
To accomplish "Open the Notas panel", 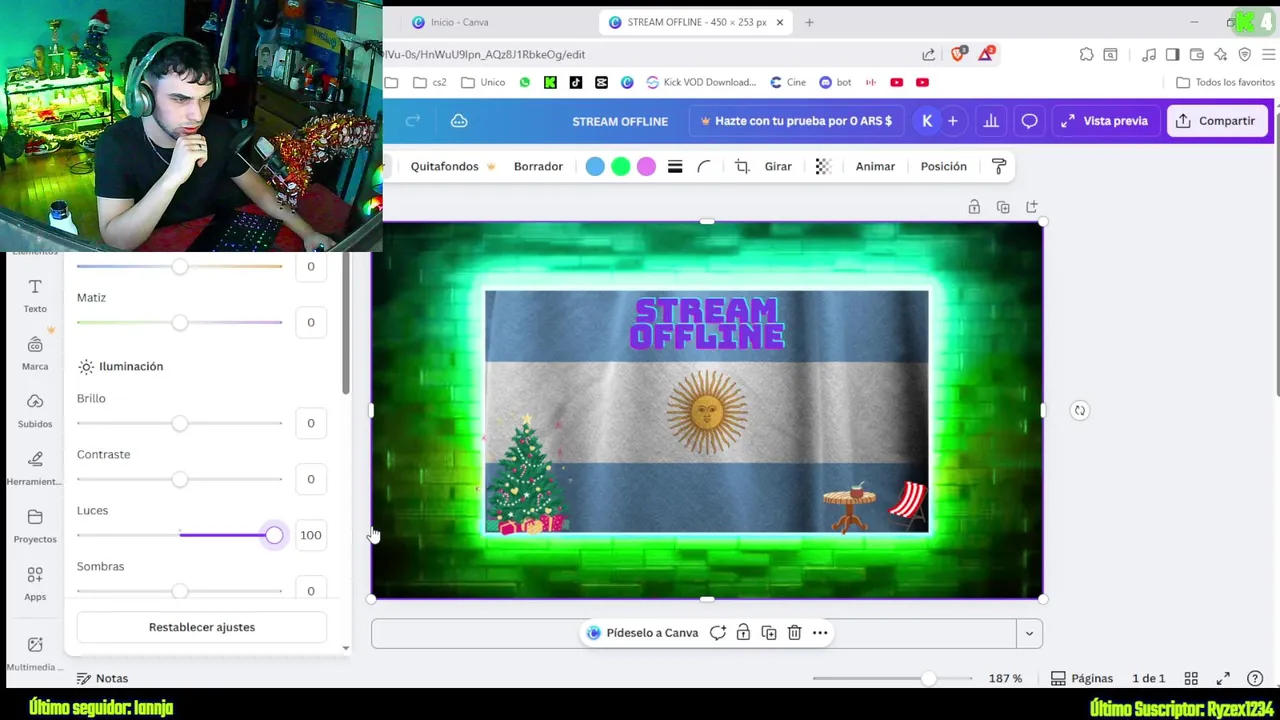I will (x=102, y=678).
